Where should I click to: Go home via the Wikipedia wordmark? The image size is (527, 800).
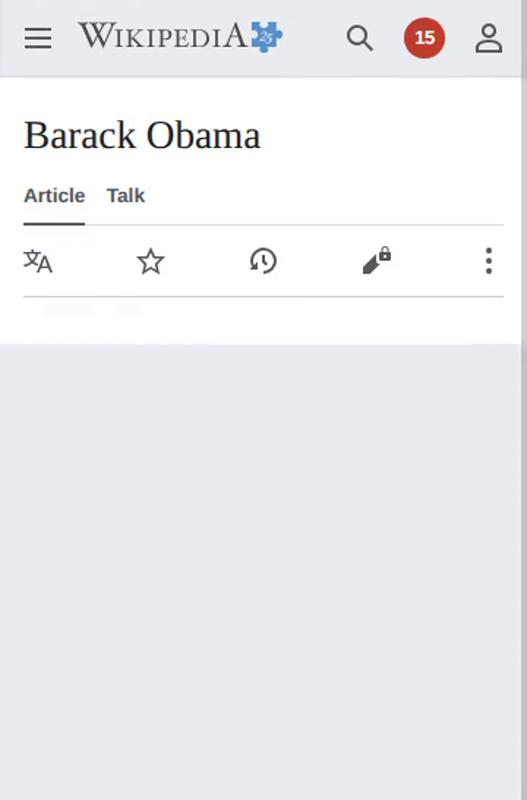[x=162, y=36]
